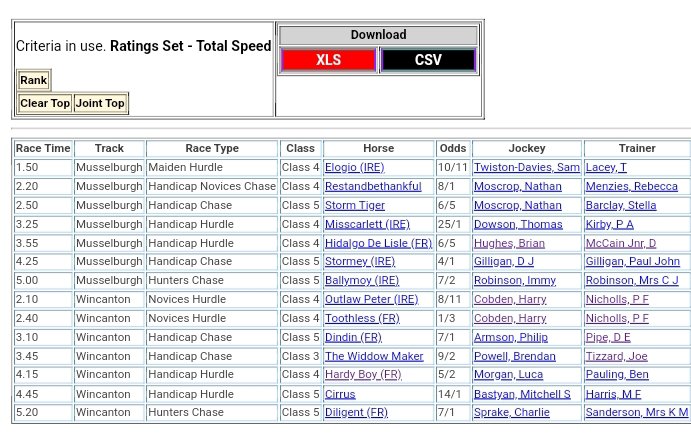View horse Storm Tiger
The image size is (691, 439).
pos(354,206)
